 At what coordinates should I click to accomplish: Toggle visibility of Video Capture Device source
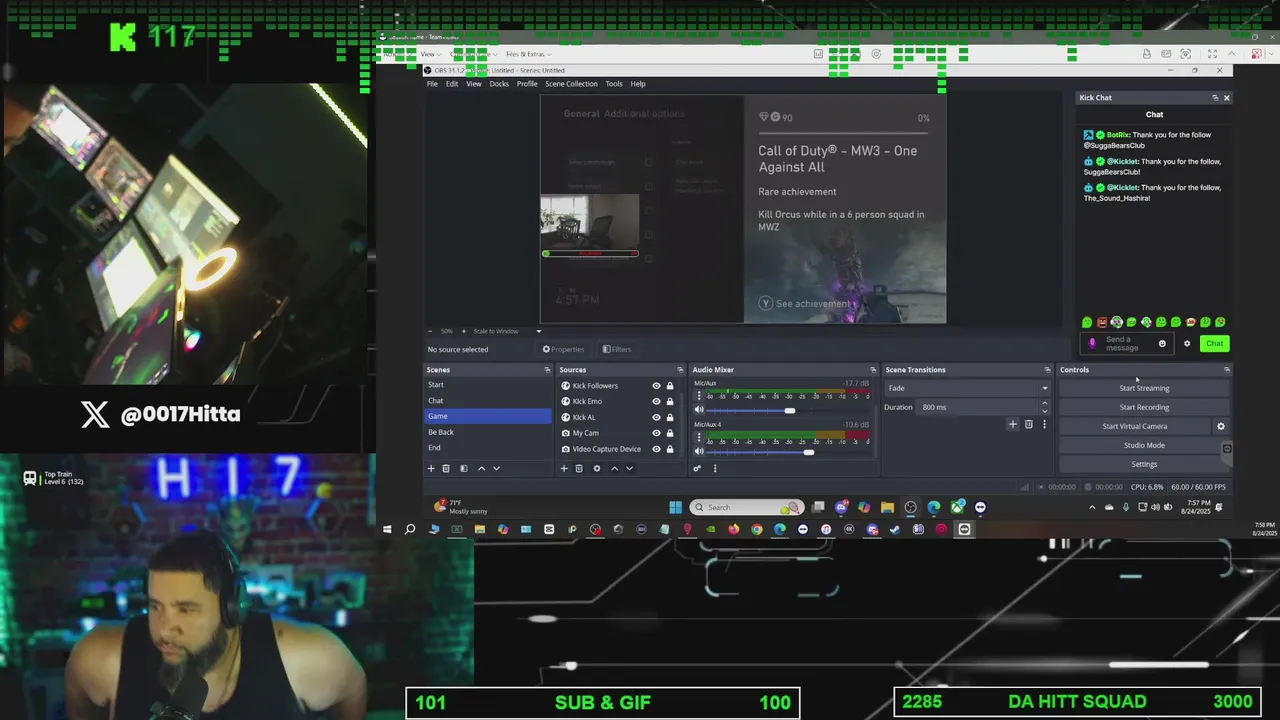coord(656,449)
